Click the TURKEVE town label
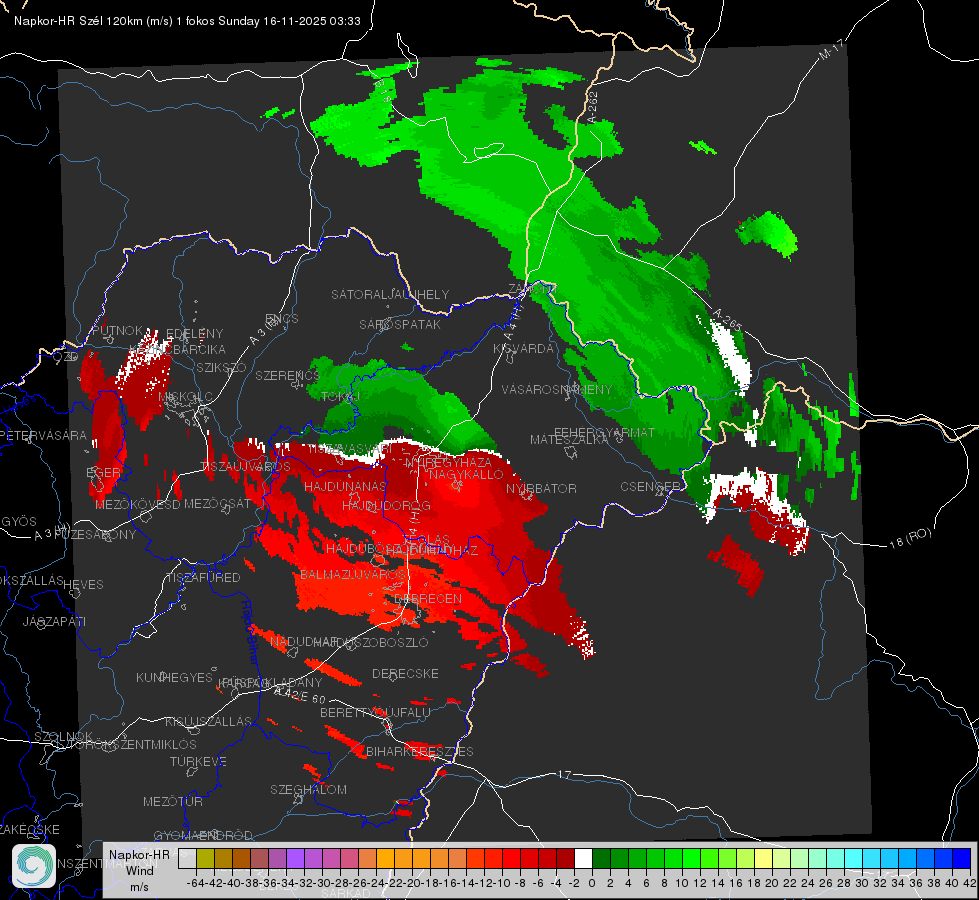This screenshot has width=979, height=900. 199,762
